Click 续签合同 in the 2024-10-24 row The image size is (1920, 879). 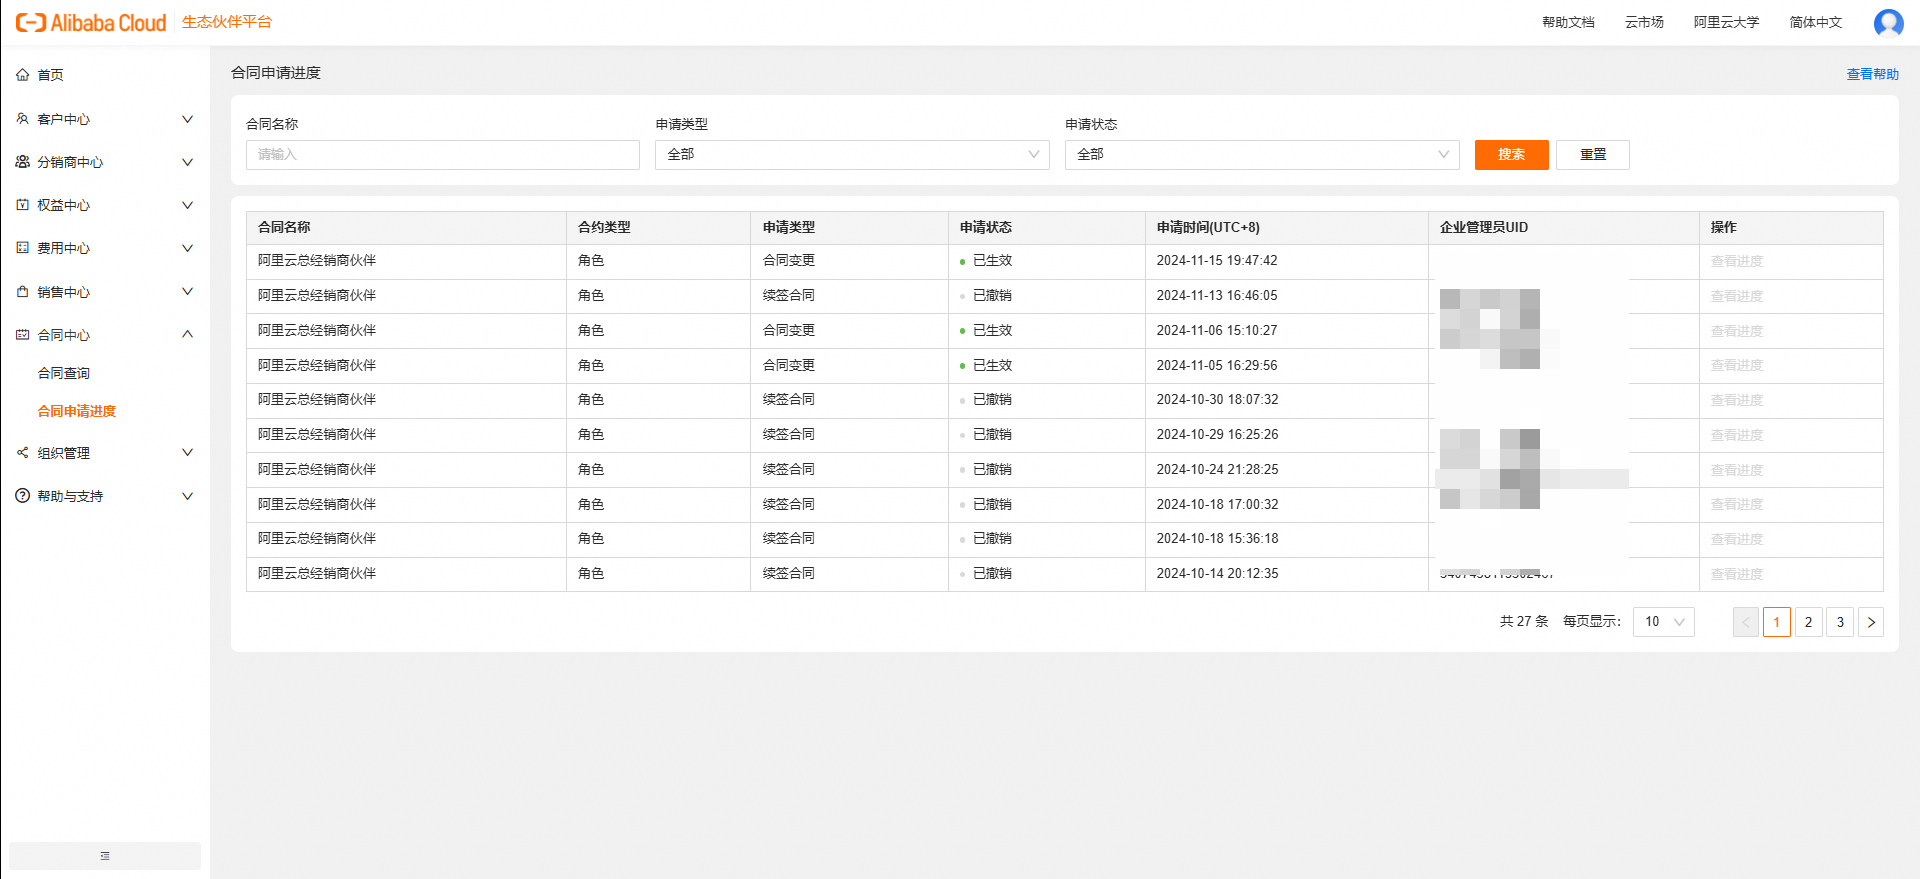[x=789, y=469]
